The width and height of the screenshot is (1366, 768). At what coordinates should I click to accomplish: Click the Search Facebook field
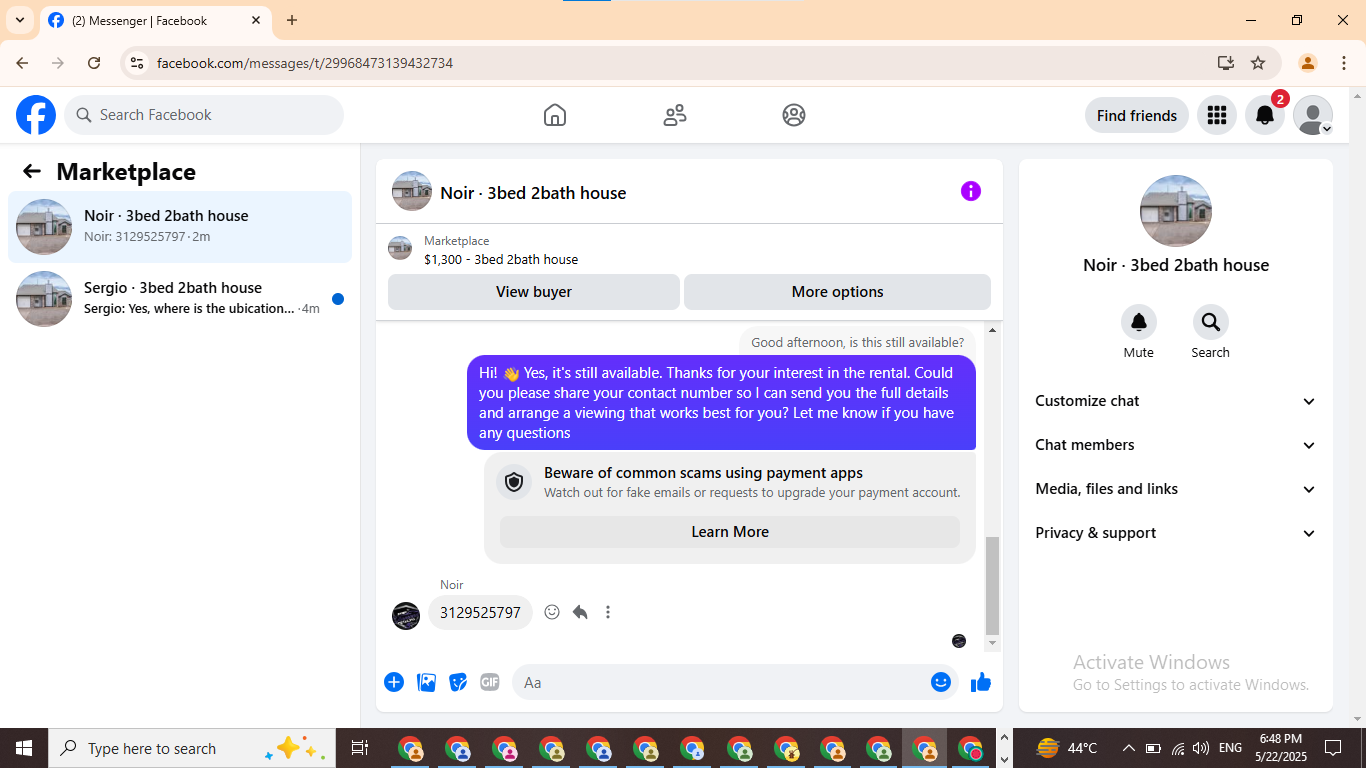[204, 115]
